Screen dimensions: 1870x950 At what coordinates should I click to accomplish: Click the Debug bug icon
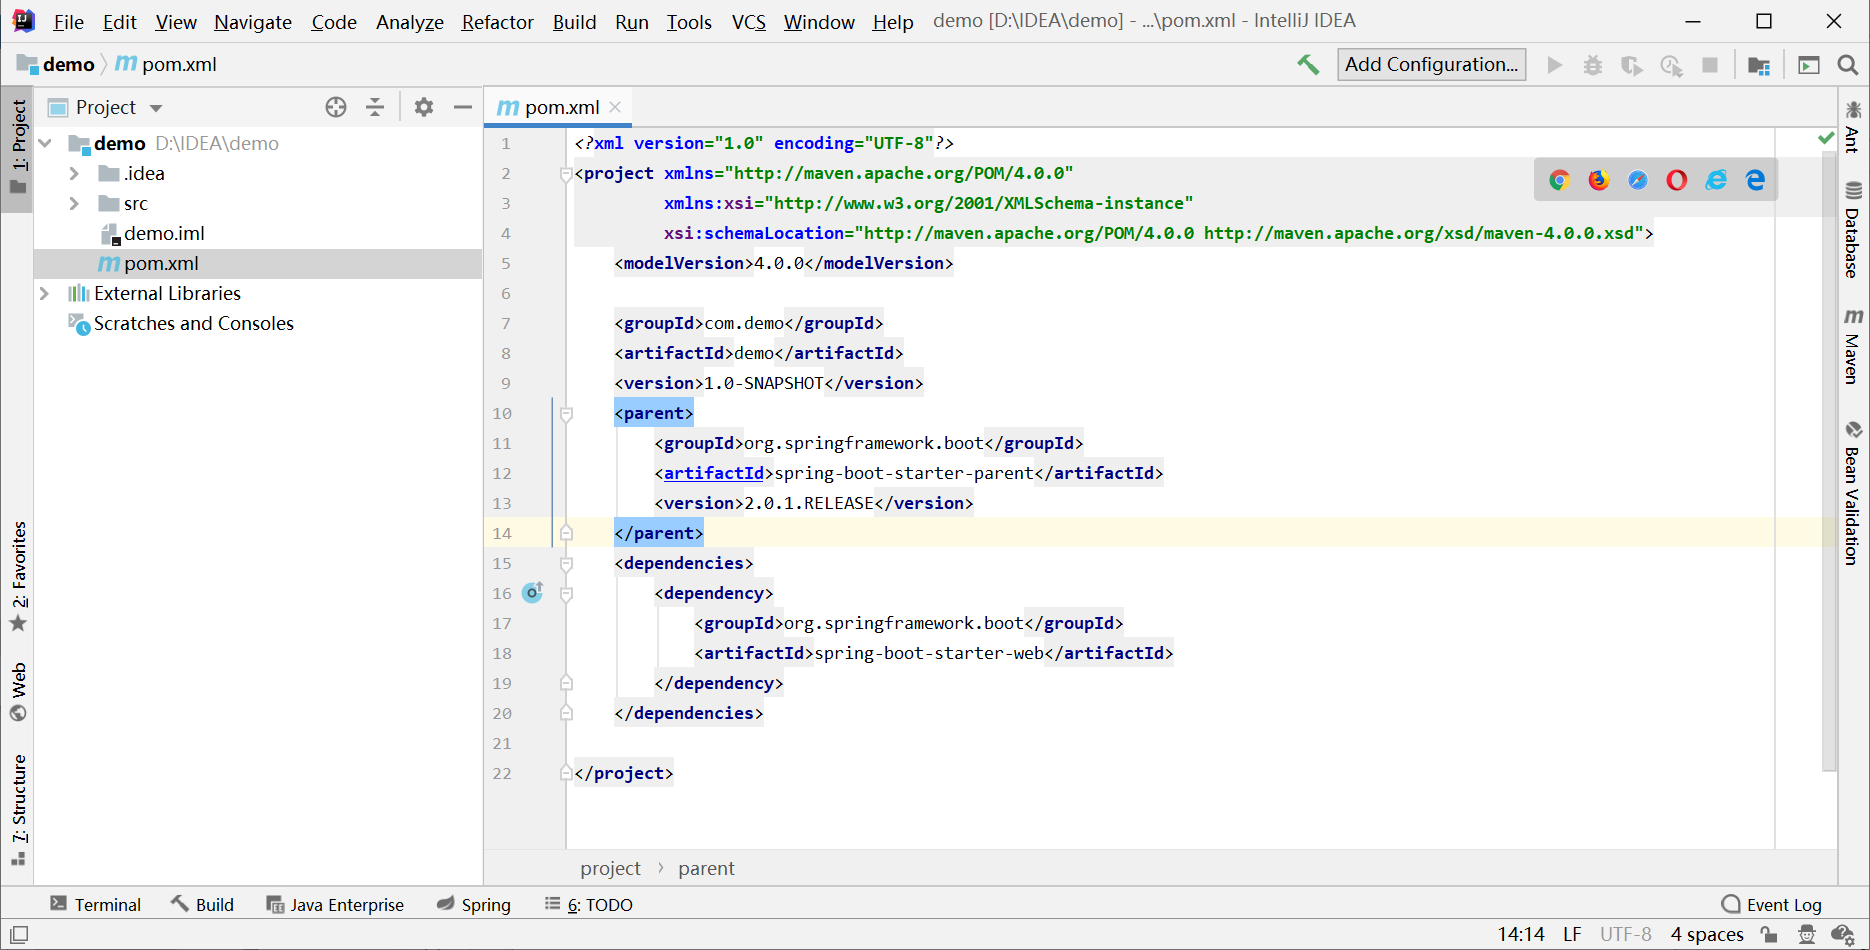tap(1593, 65)
